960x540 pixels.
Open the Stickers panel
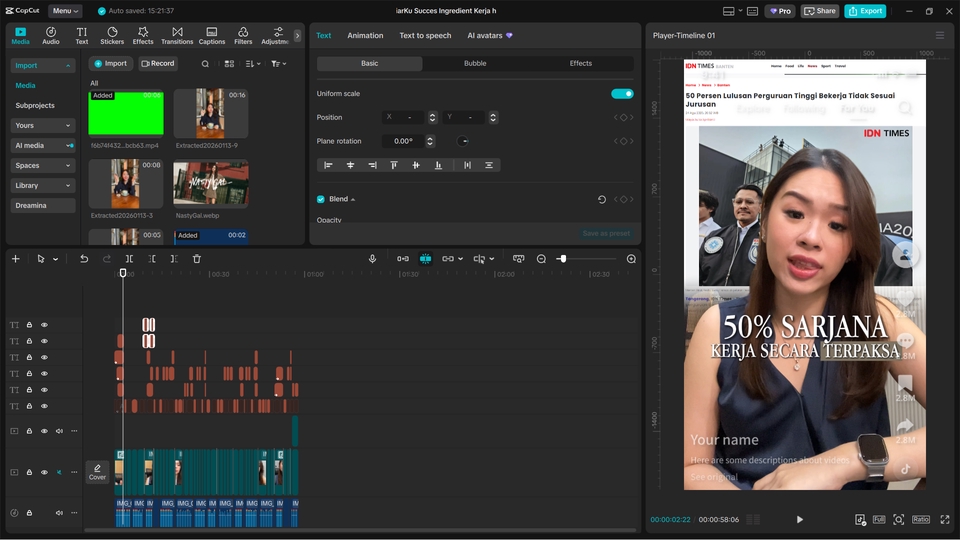pyautogui.click(x=112, y=36)
